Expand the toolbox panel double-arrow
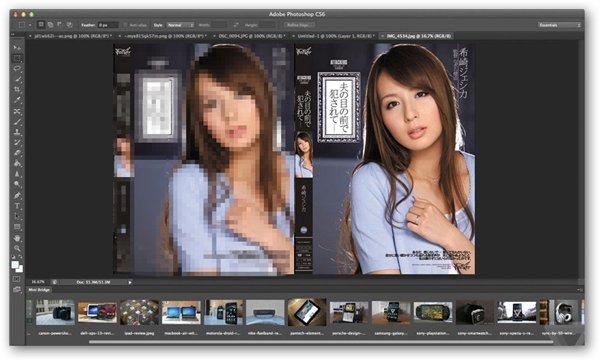Viewport: 600px width, 361px height. pos(13,34)
